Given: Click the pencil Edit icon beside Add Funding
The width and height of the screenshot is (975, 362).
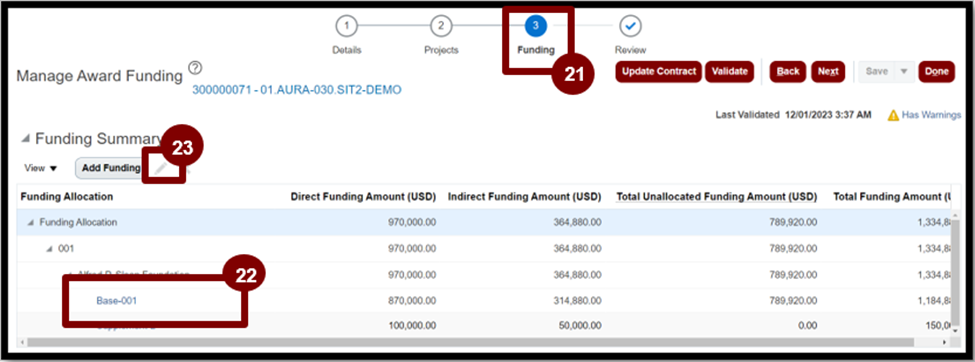Looking at the screenshot, I should (161, 168).
